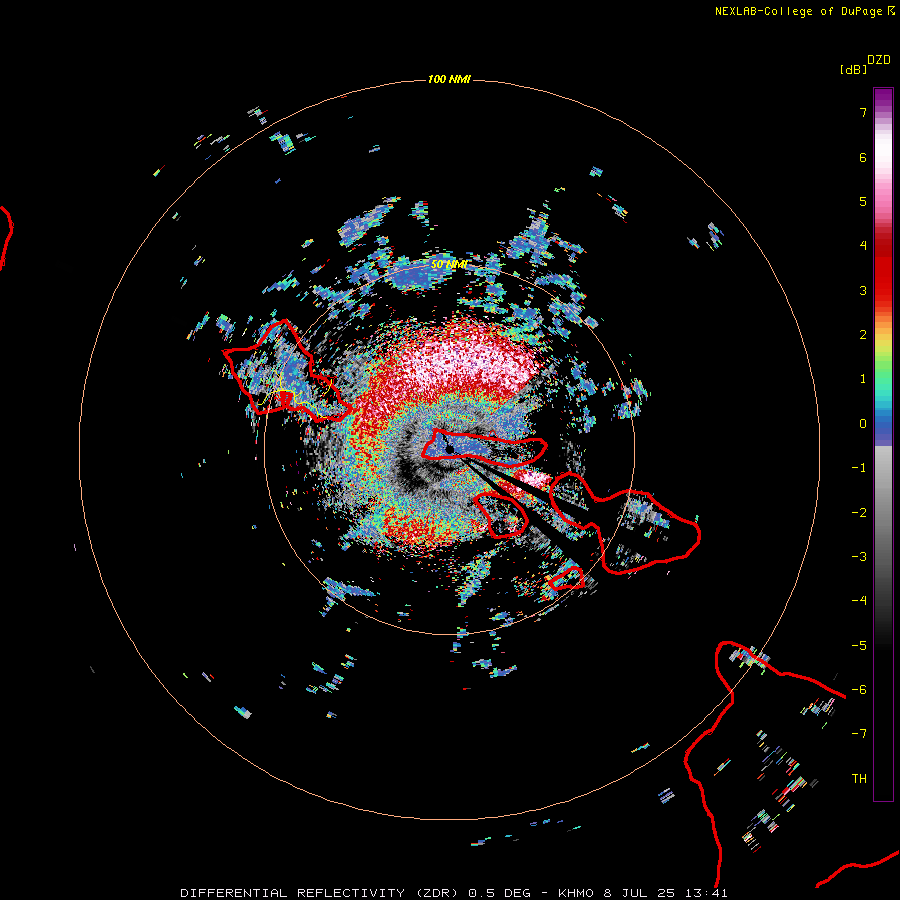Click the 5 value on color scale

click(863, 201)
